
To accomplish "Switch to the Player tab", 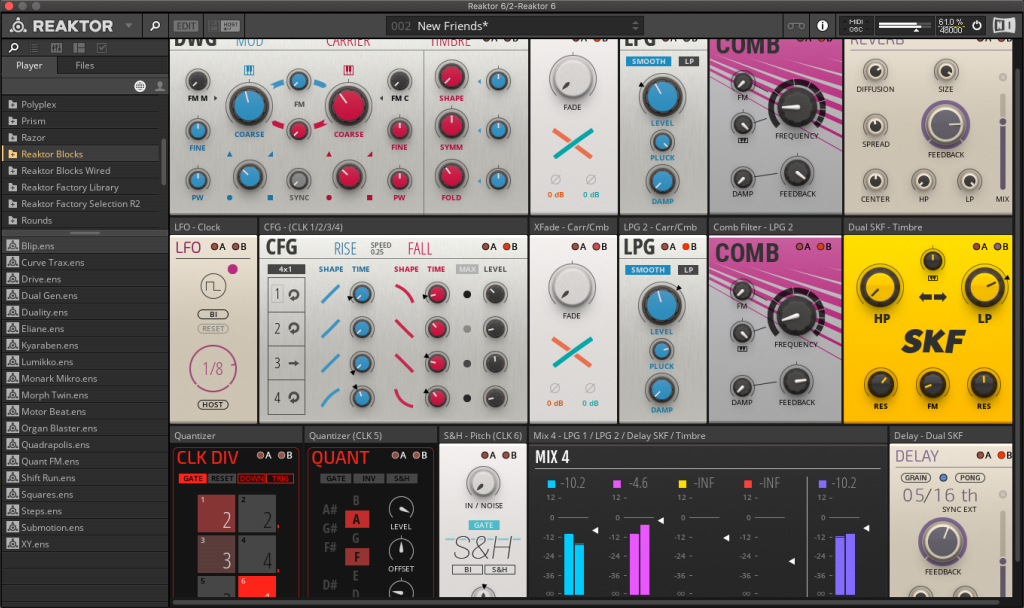I will pyautogui.click(x=29, y=65).
